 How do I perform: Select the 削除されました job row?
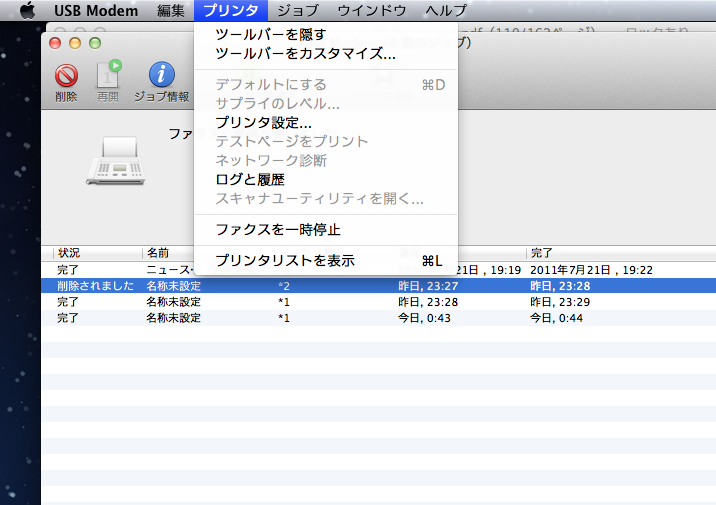pos(95,286)
